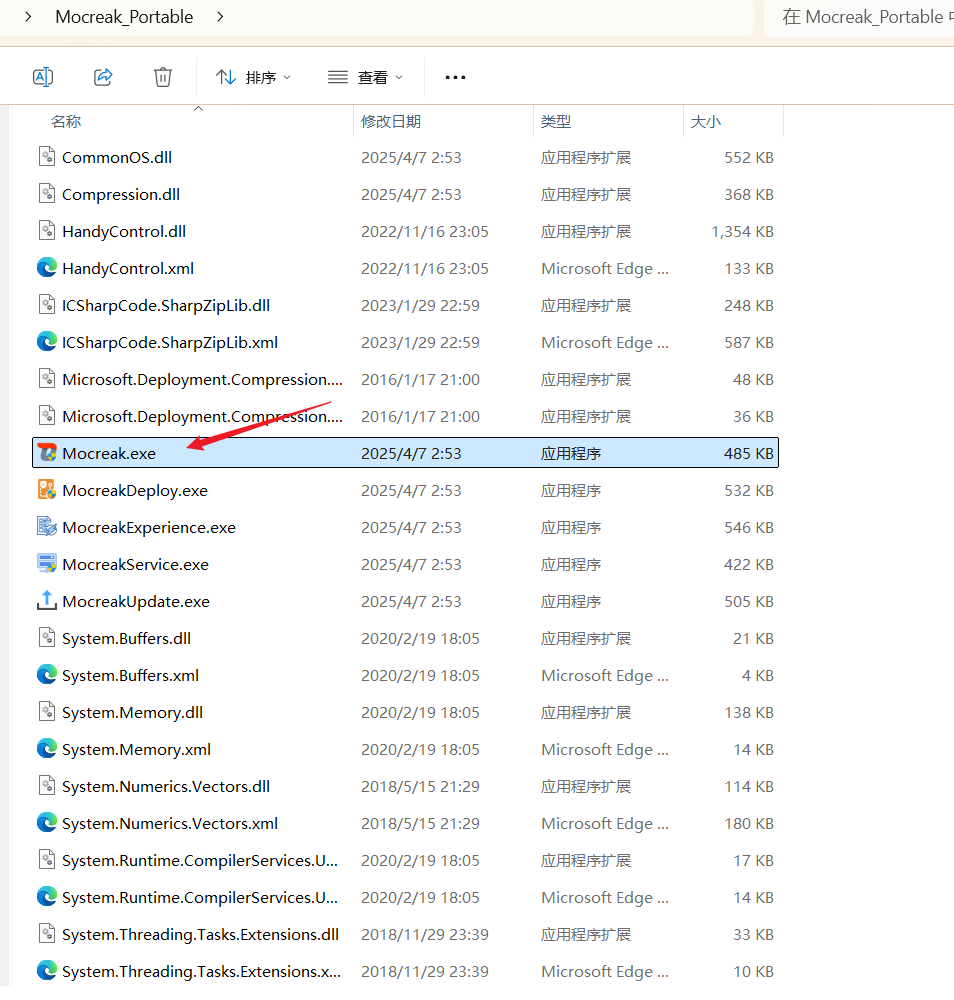Select the HandyControl.dll file name
954x1000 pixels.
point(124,232)
